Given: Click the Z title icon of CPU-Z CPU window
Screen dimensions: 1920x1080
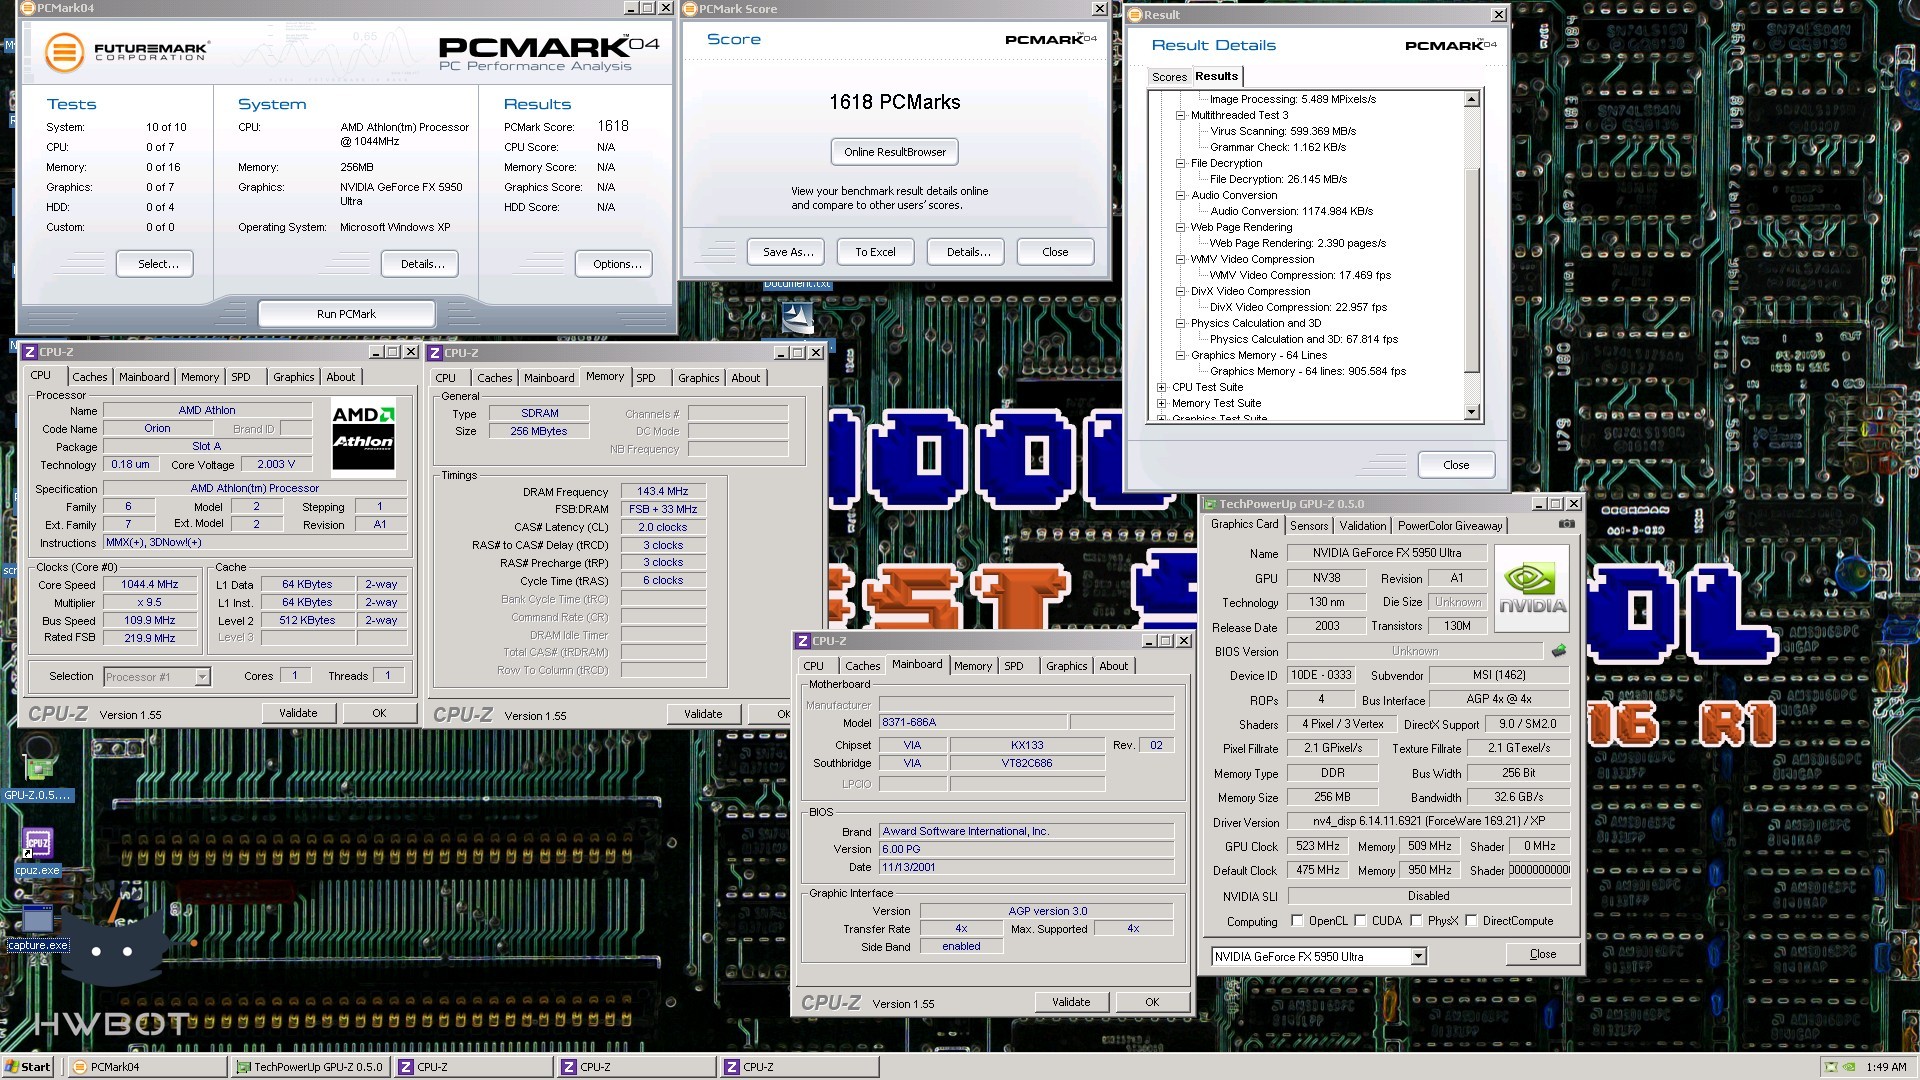Looking at the screenshot, I should coord(30,352).
